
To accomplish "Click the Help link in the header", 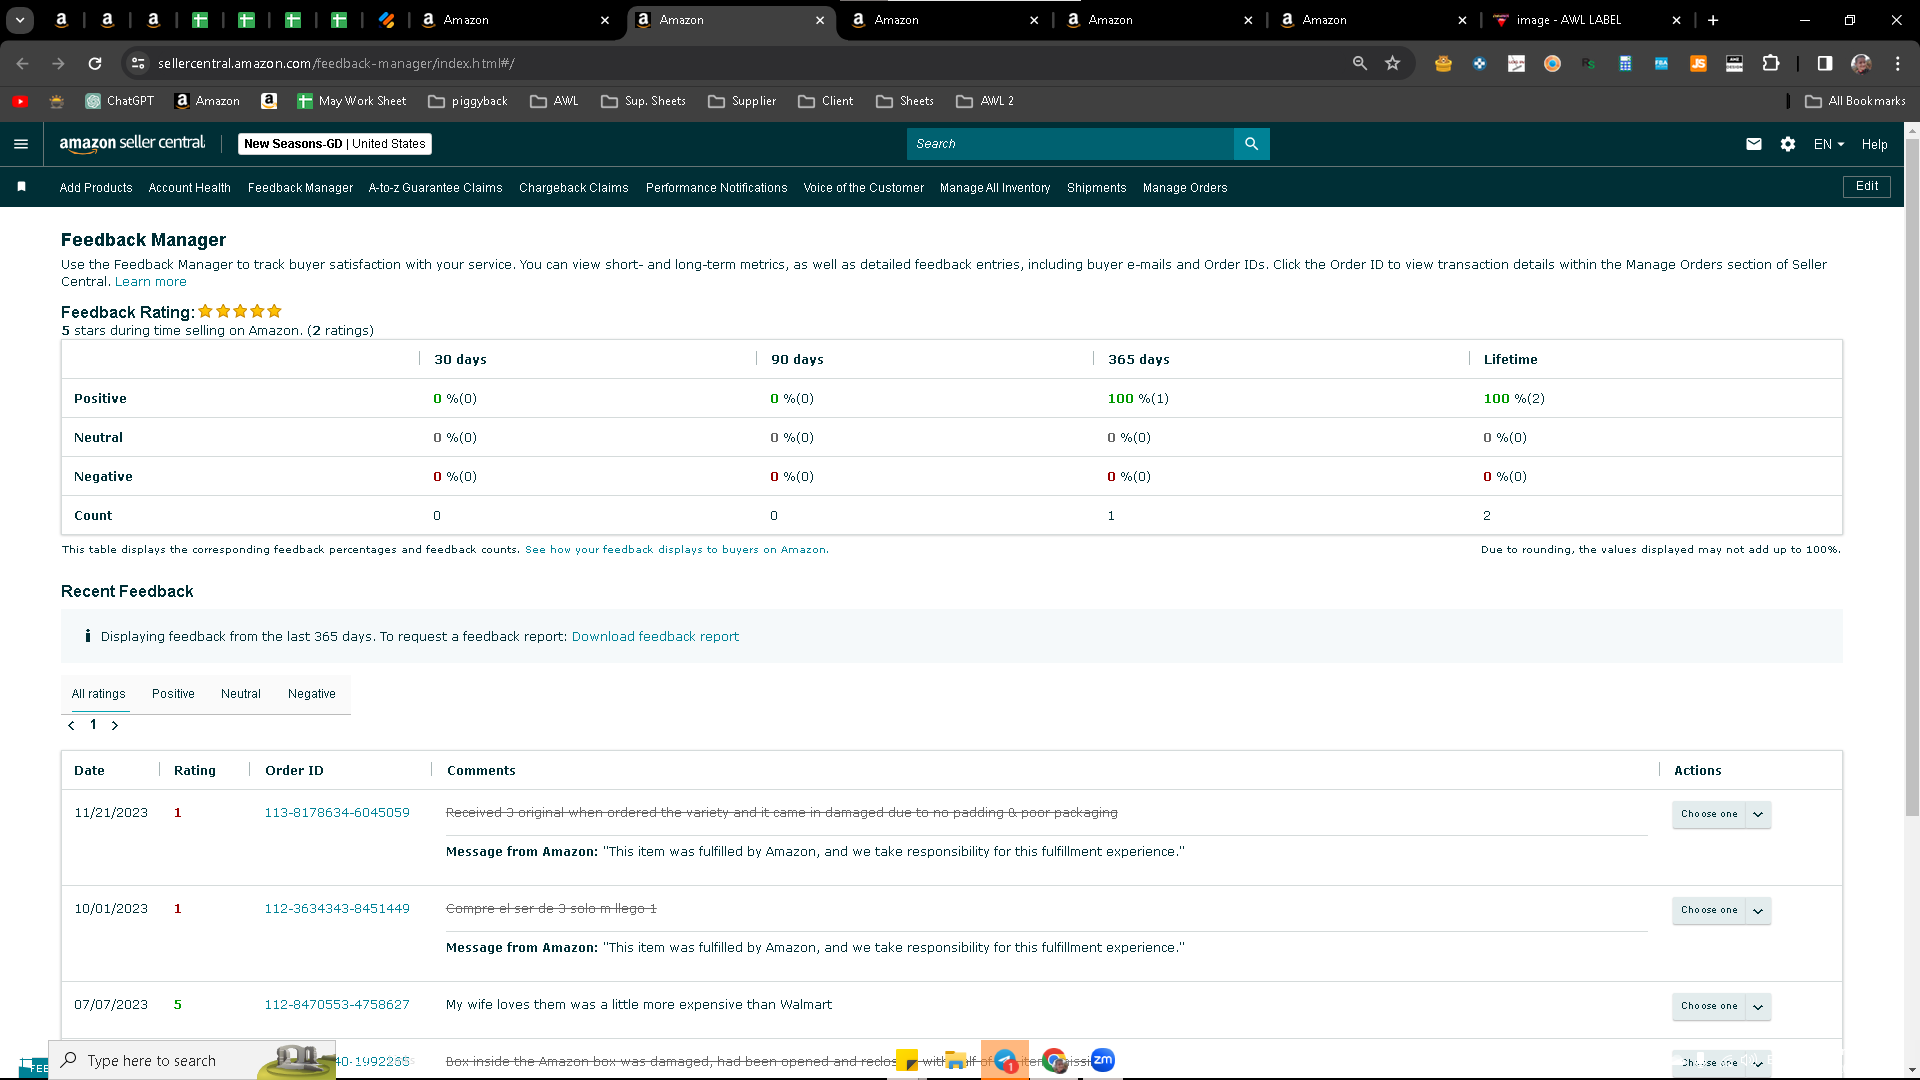I will [1875, 144].
